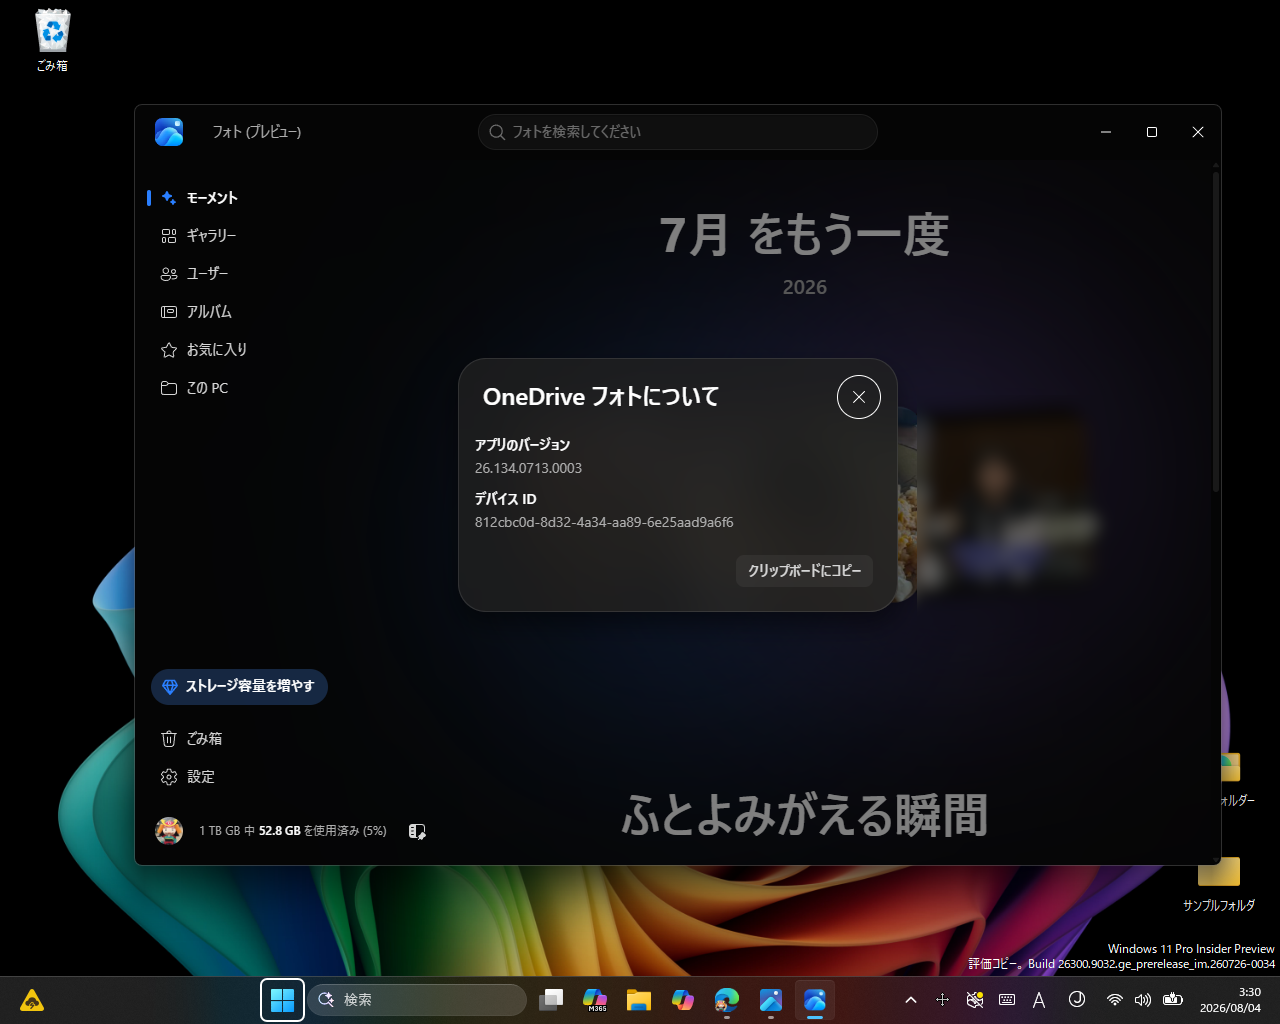This screenshot has width=1280, height=1024.
Task: Launch Microsoft 365 Copilot from the taskbar
Action: click(595, 1000)
